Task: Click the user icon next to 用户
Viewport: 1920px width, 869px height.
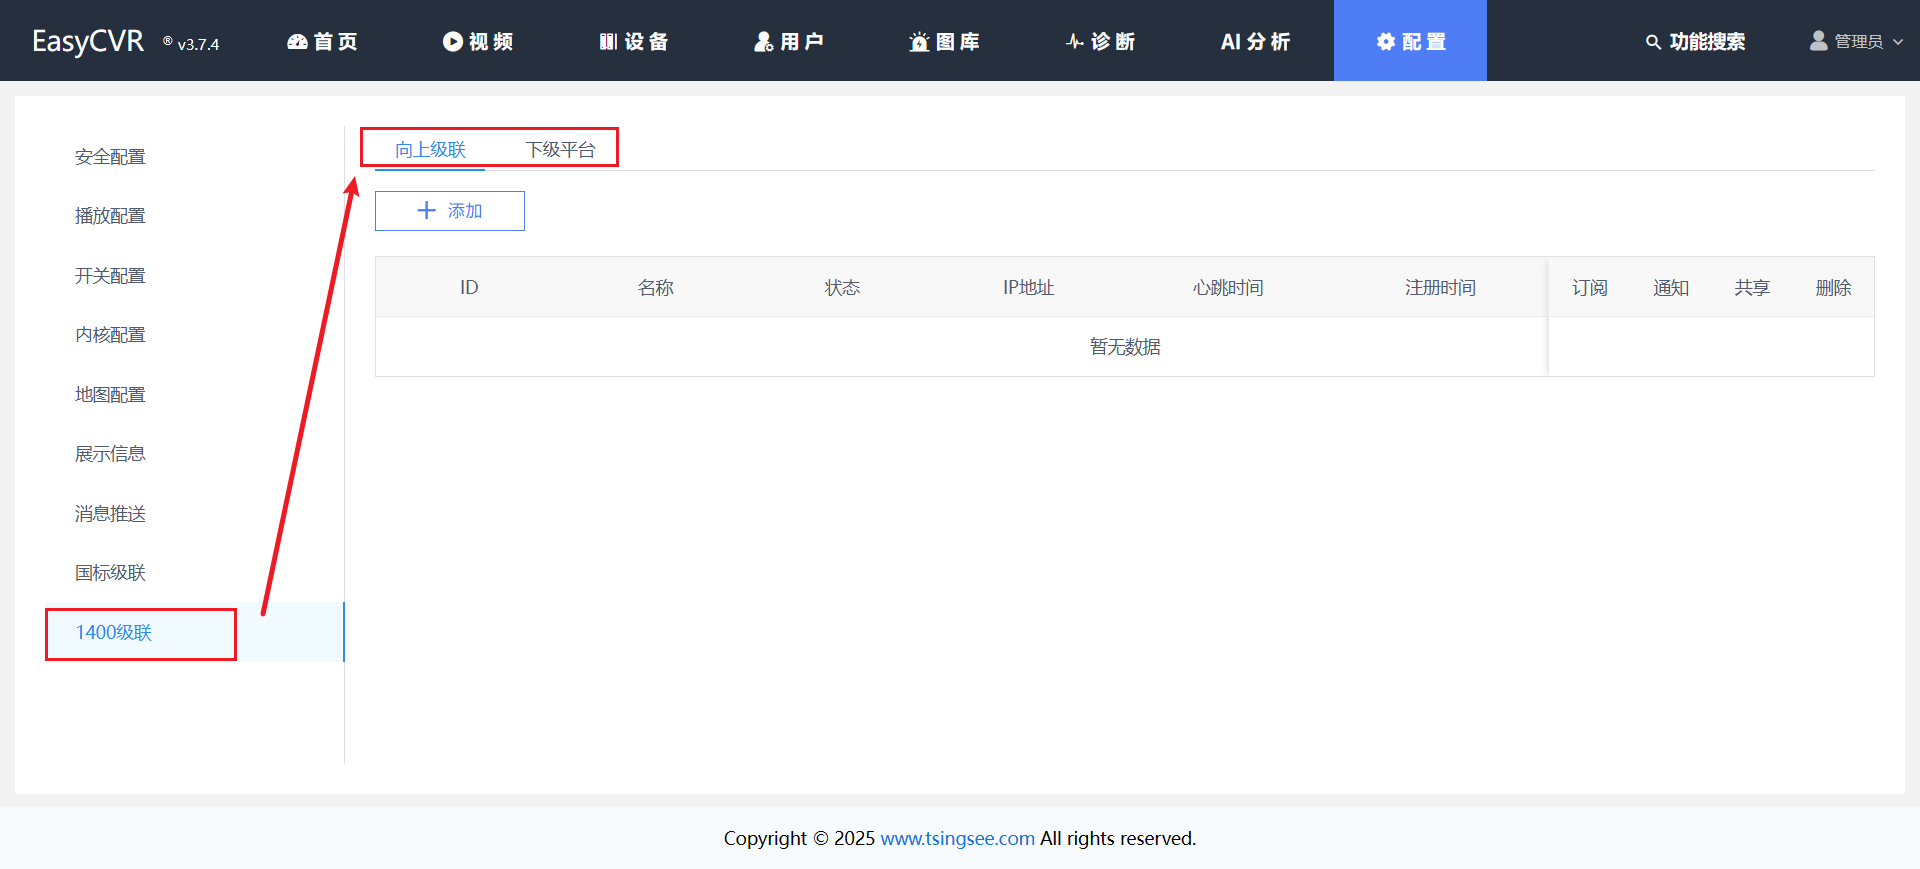Action: 764,42
